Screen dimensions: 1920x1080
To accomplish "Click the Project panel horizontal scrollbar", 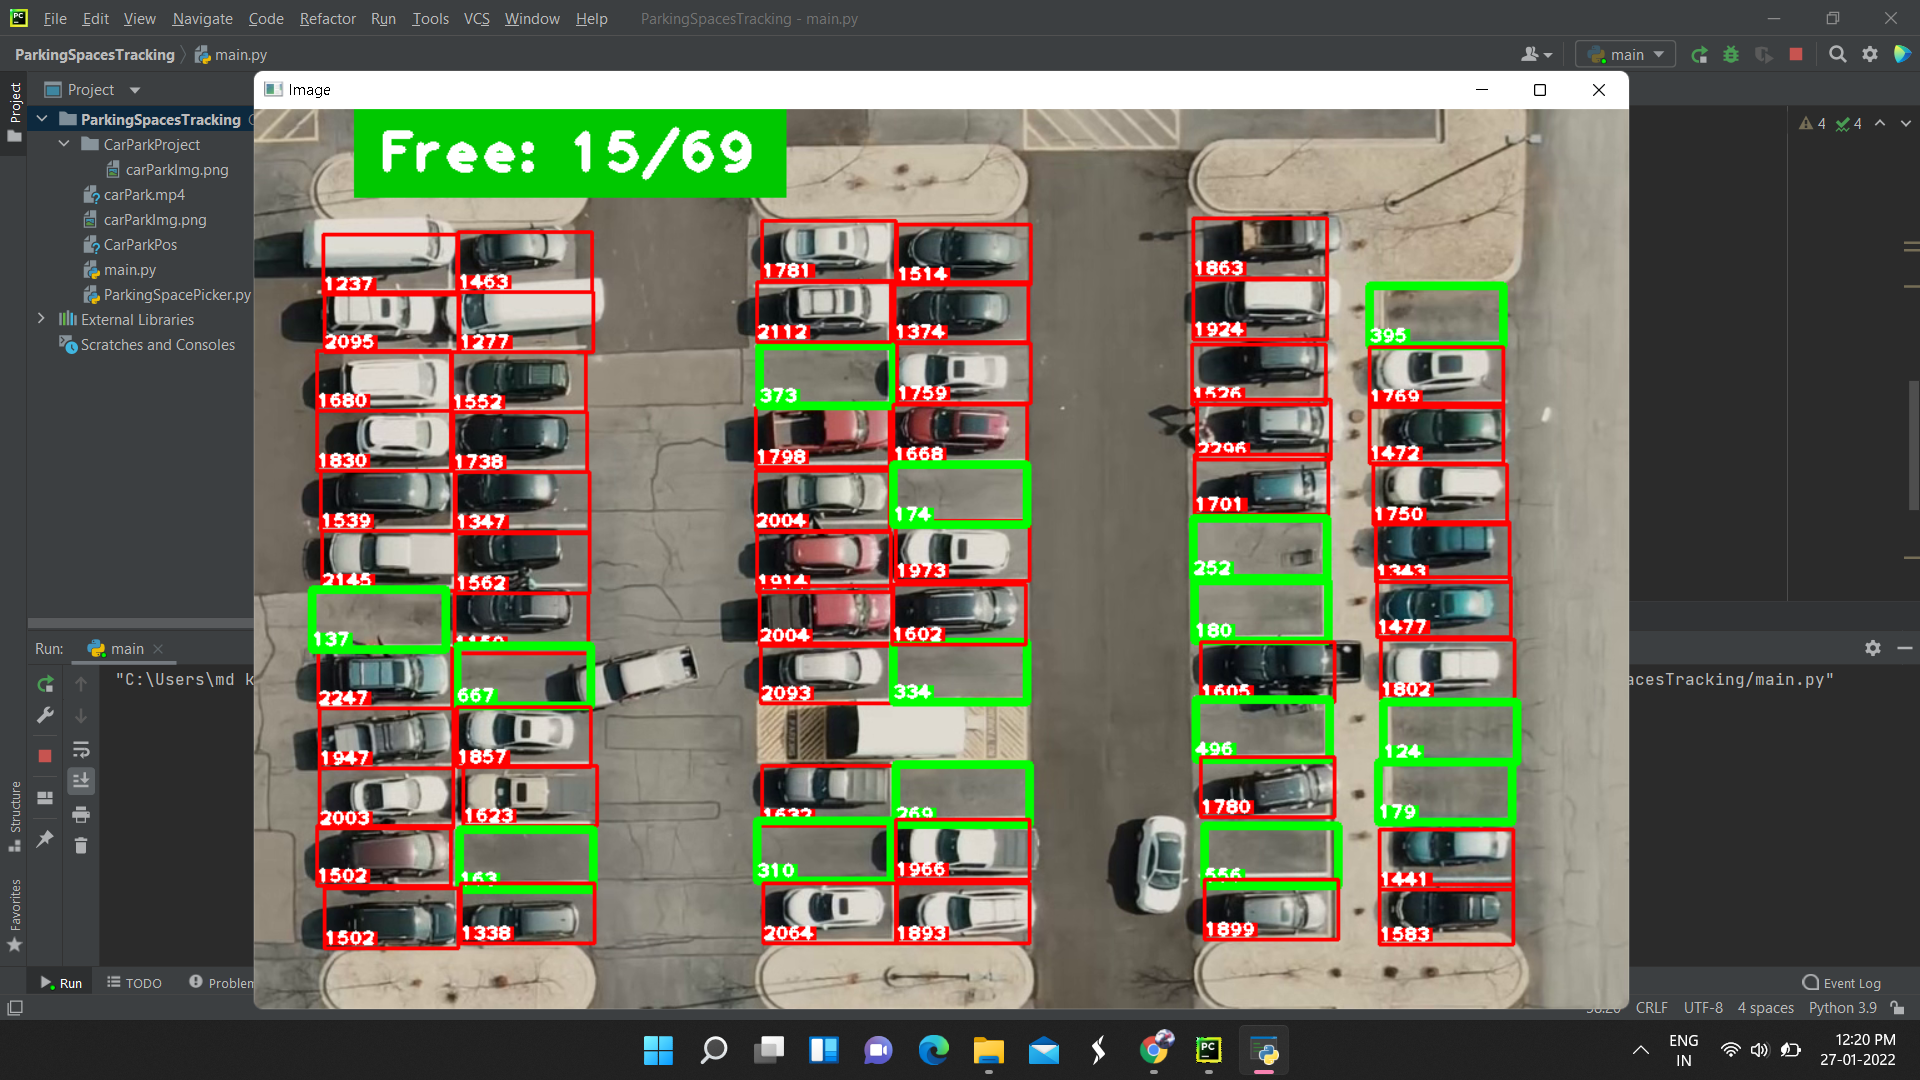I will tap(140, 623).
